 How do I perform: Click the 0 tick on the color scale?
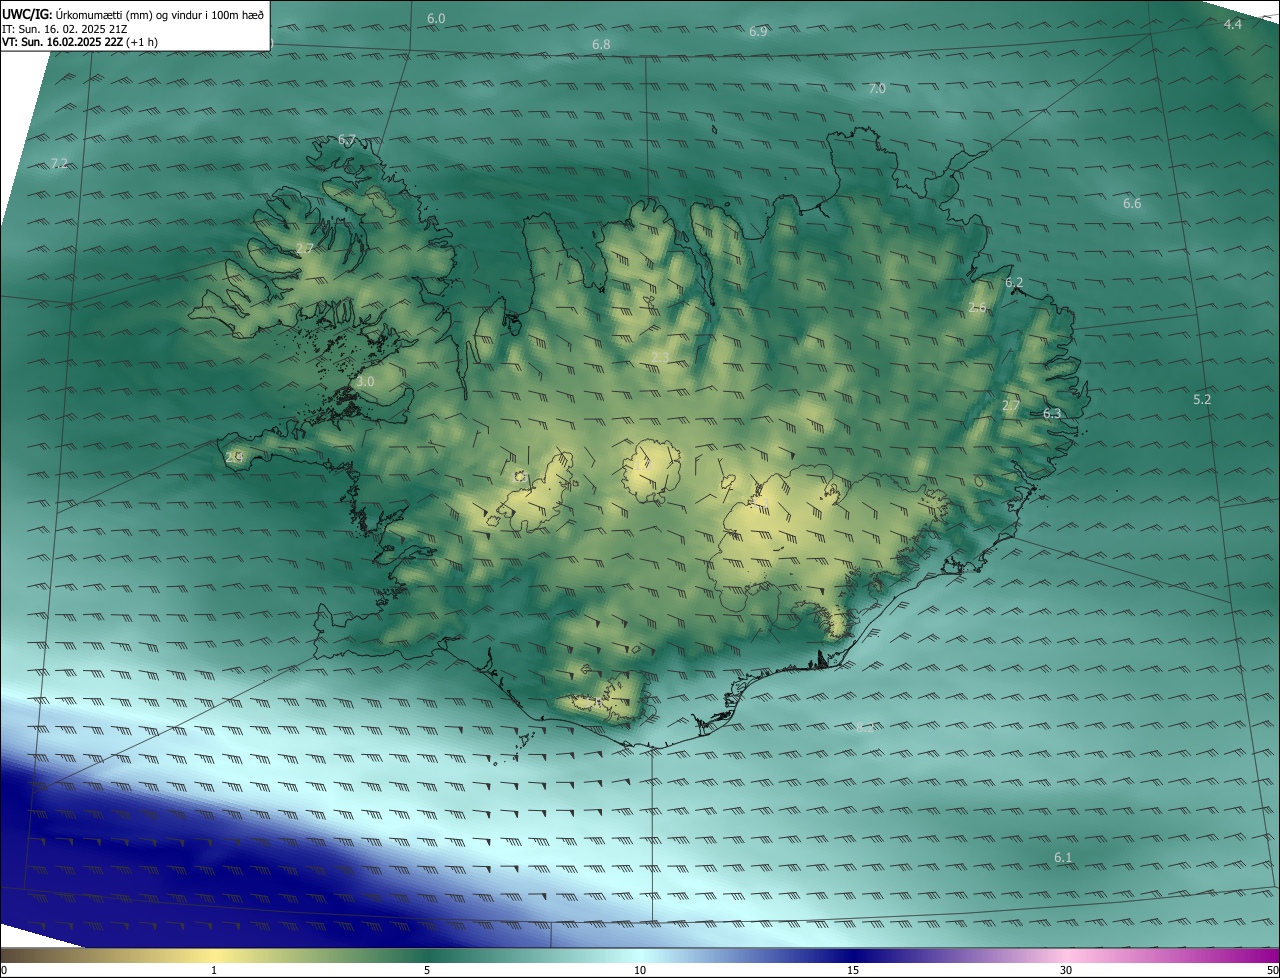pos(3,970)
